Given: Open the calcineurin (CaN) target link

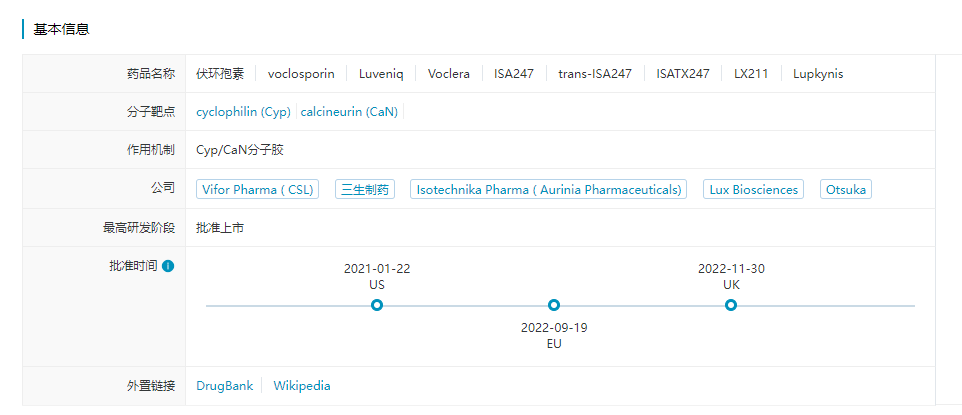Looking at the screenshot, I should point(349,112).
